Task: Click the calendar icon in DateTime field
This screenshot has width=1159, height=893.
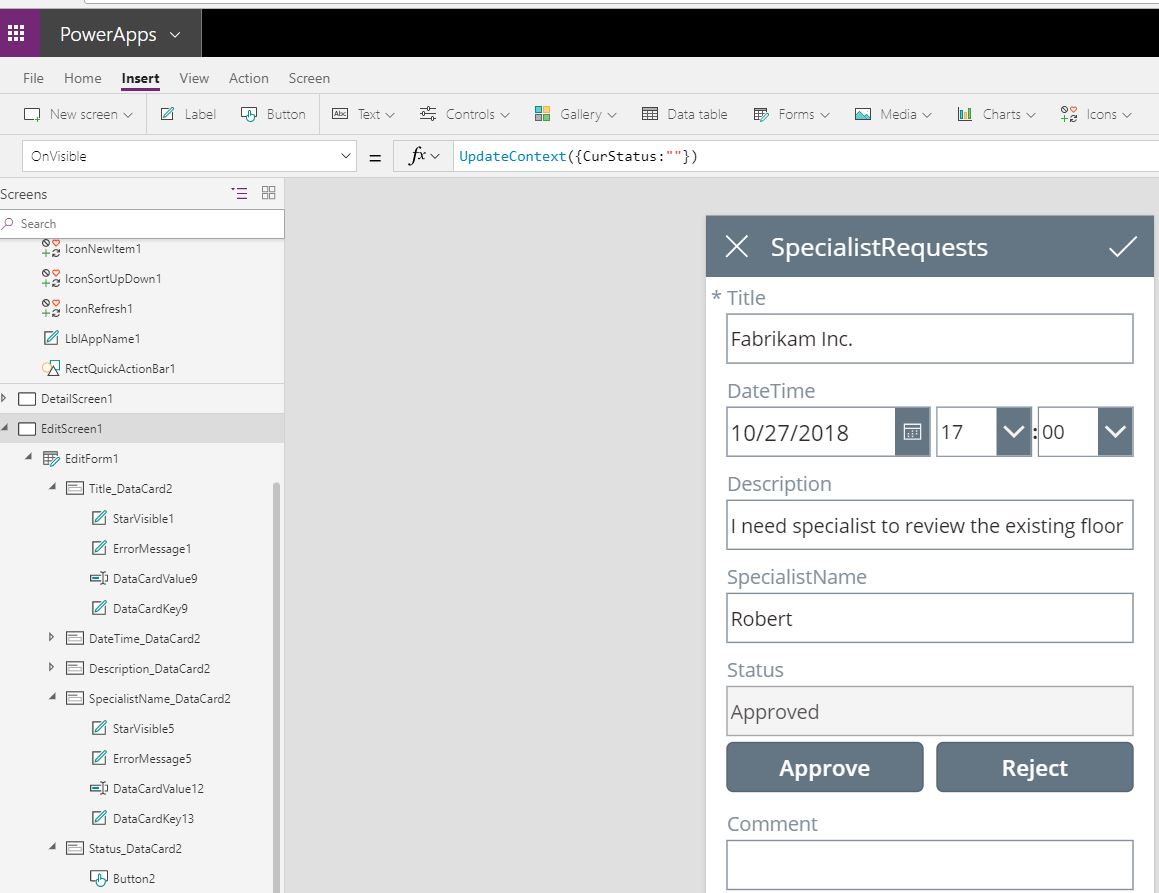Action: tap(911, 432)
